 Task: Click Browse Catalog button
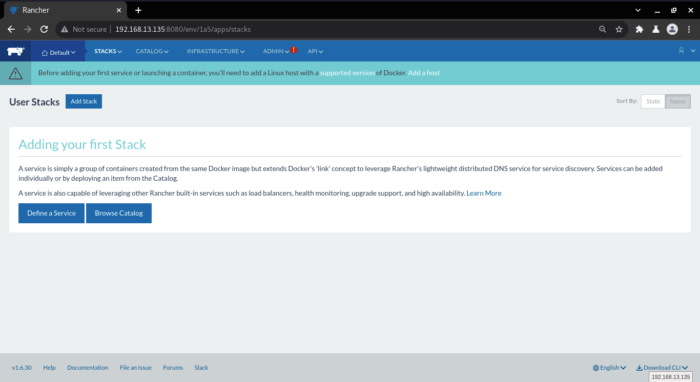click(119, 213)
